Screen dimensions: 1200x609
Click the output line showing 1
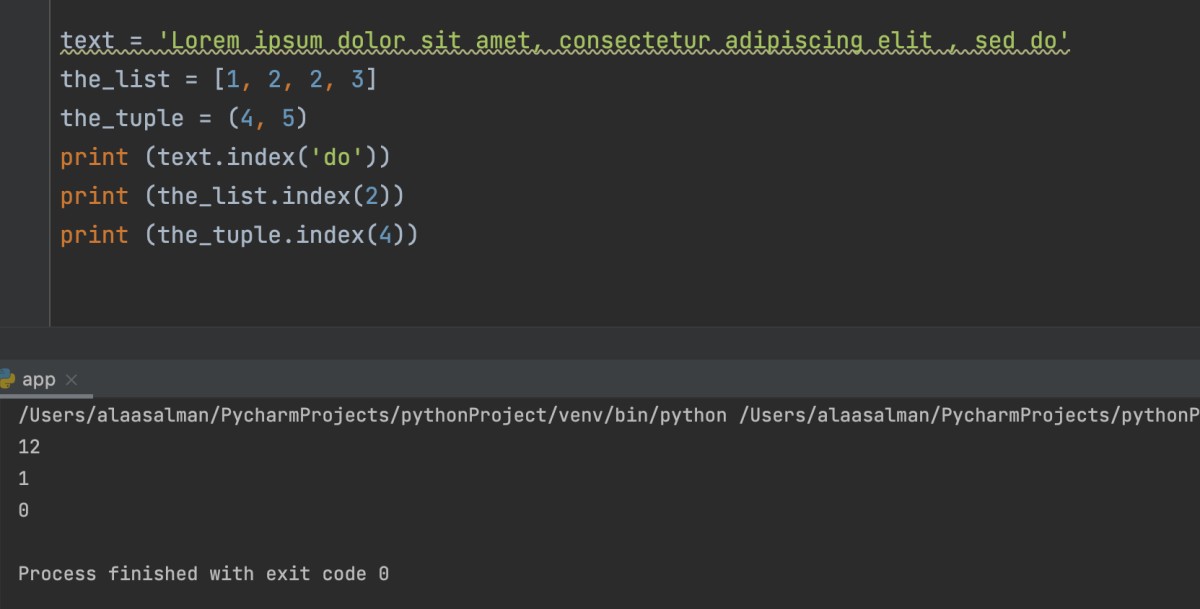[23, 479]
